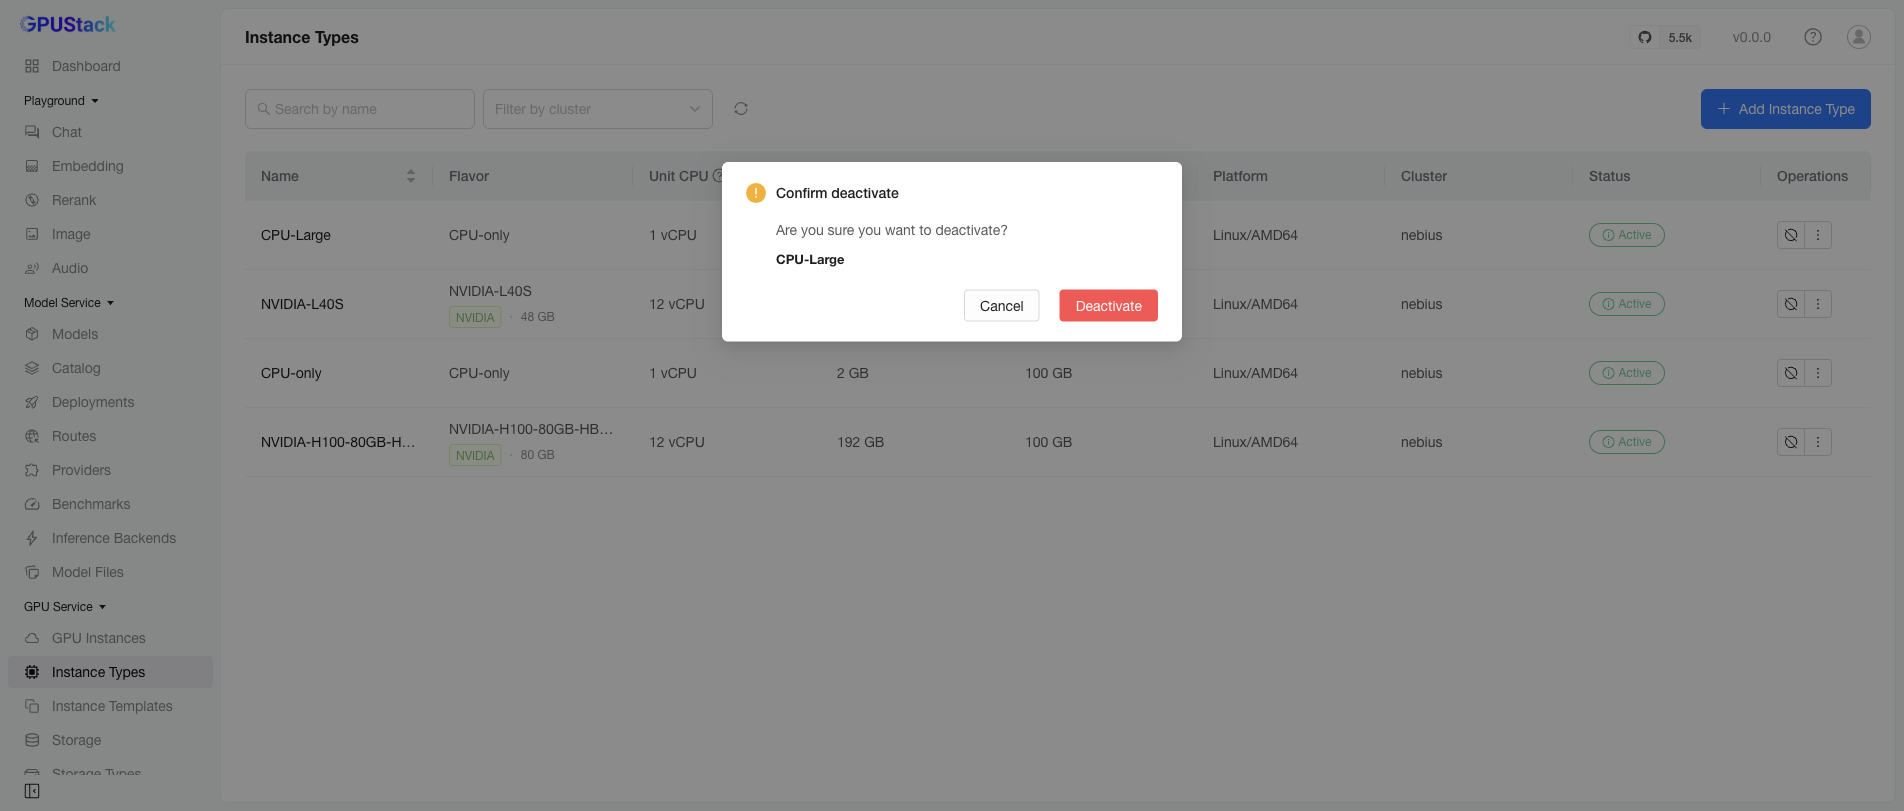Click the Add Instance Type button
Screen dimensions: 1904x811
pyautogui.click(x=1785, y=109)
